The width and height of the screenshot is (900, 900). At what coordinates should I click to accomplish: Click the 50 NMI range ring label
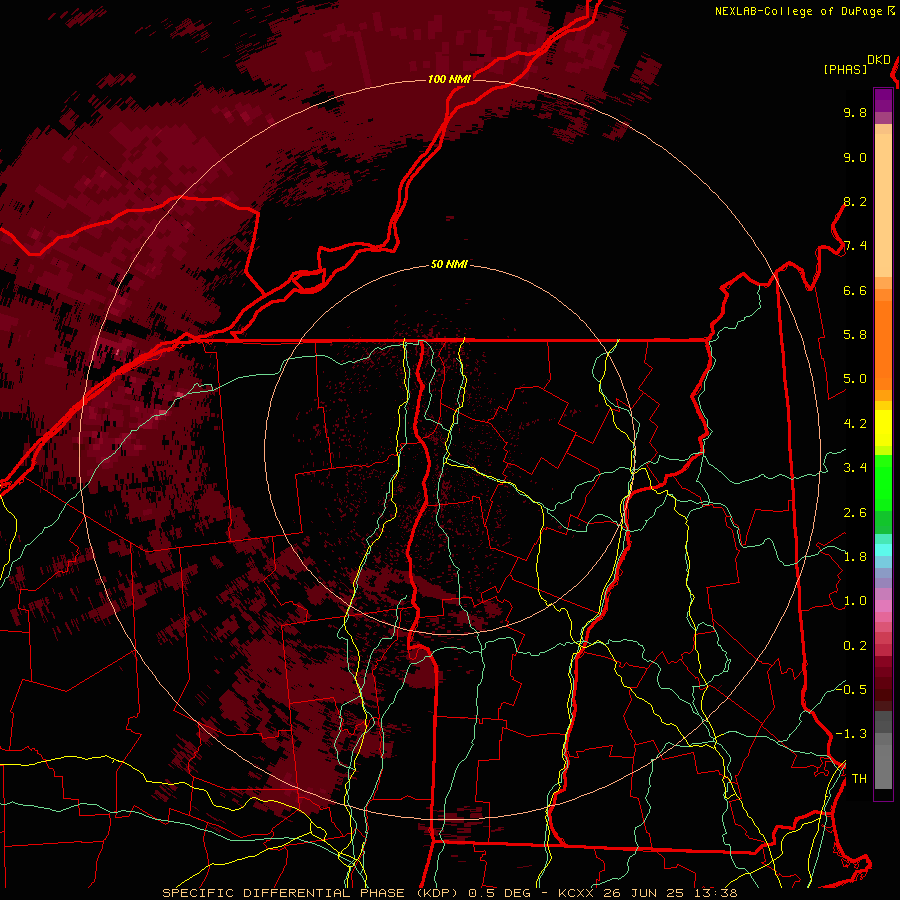click(x=449, y=265)
